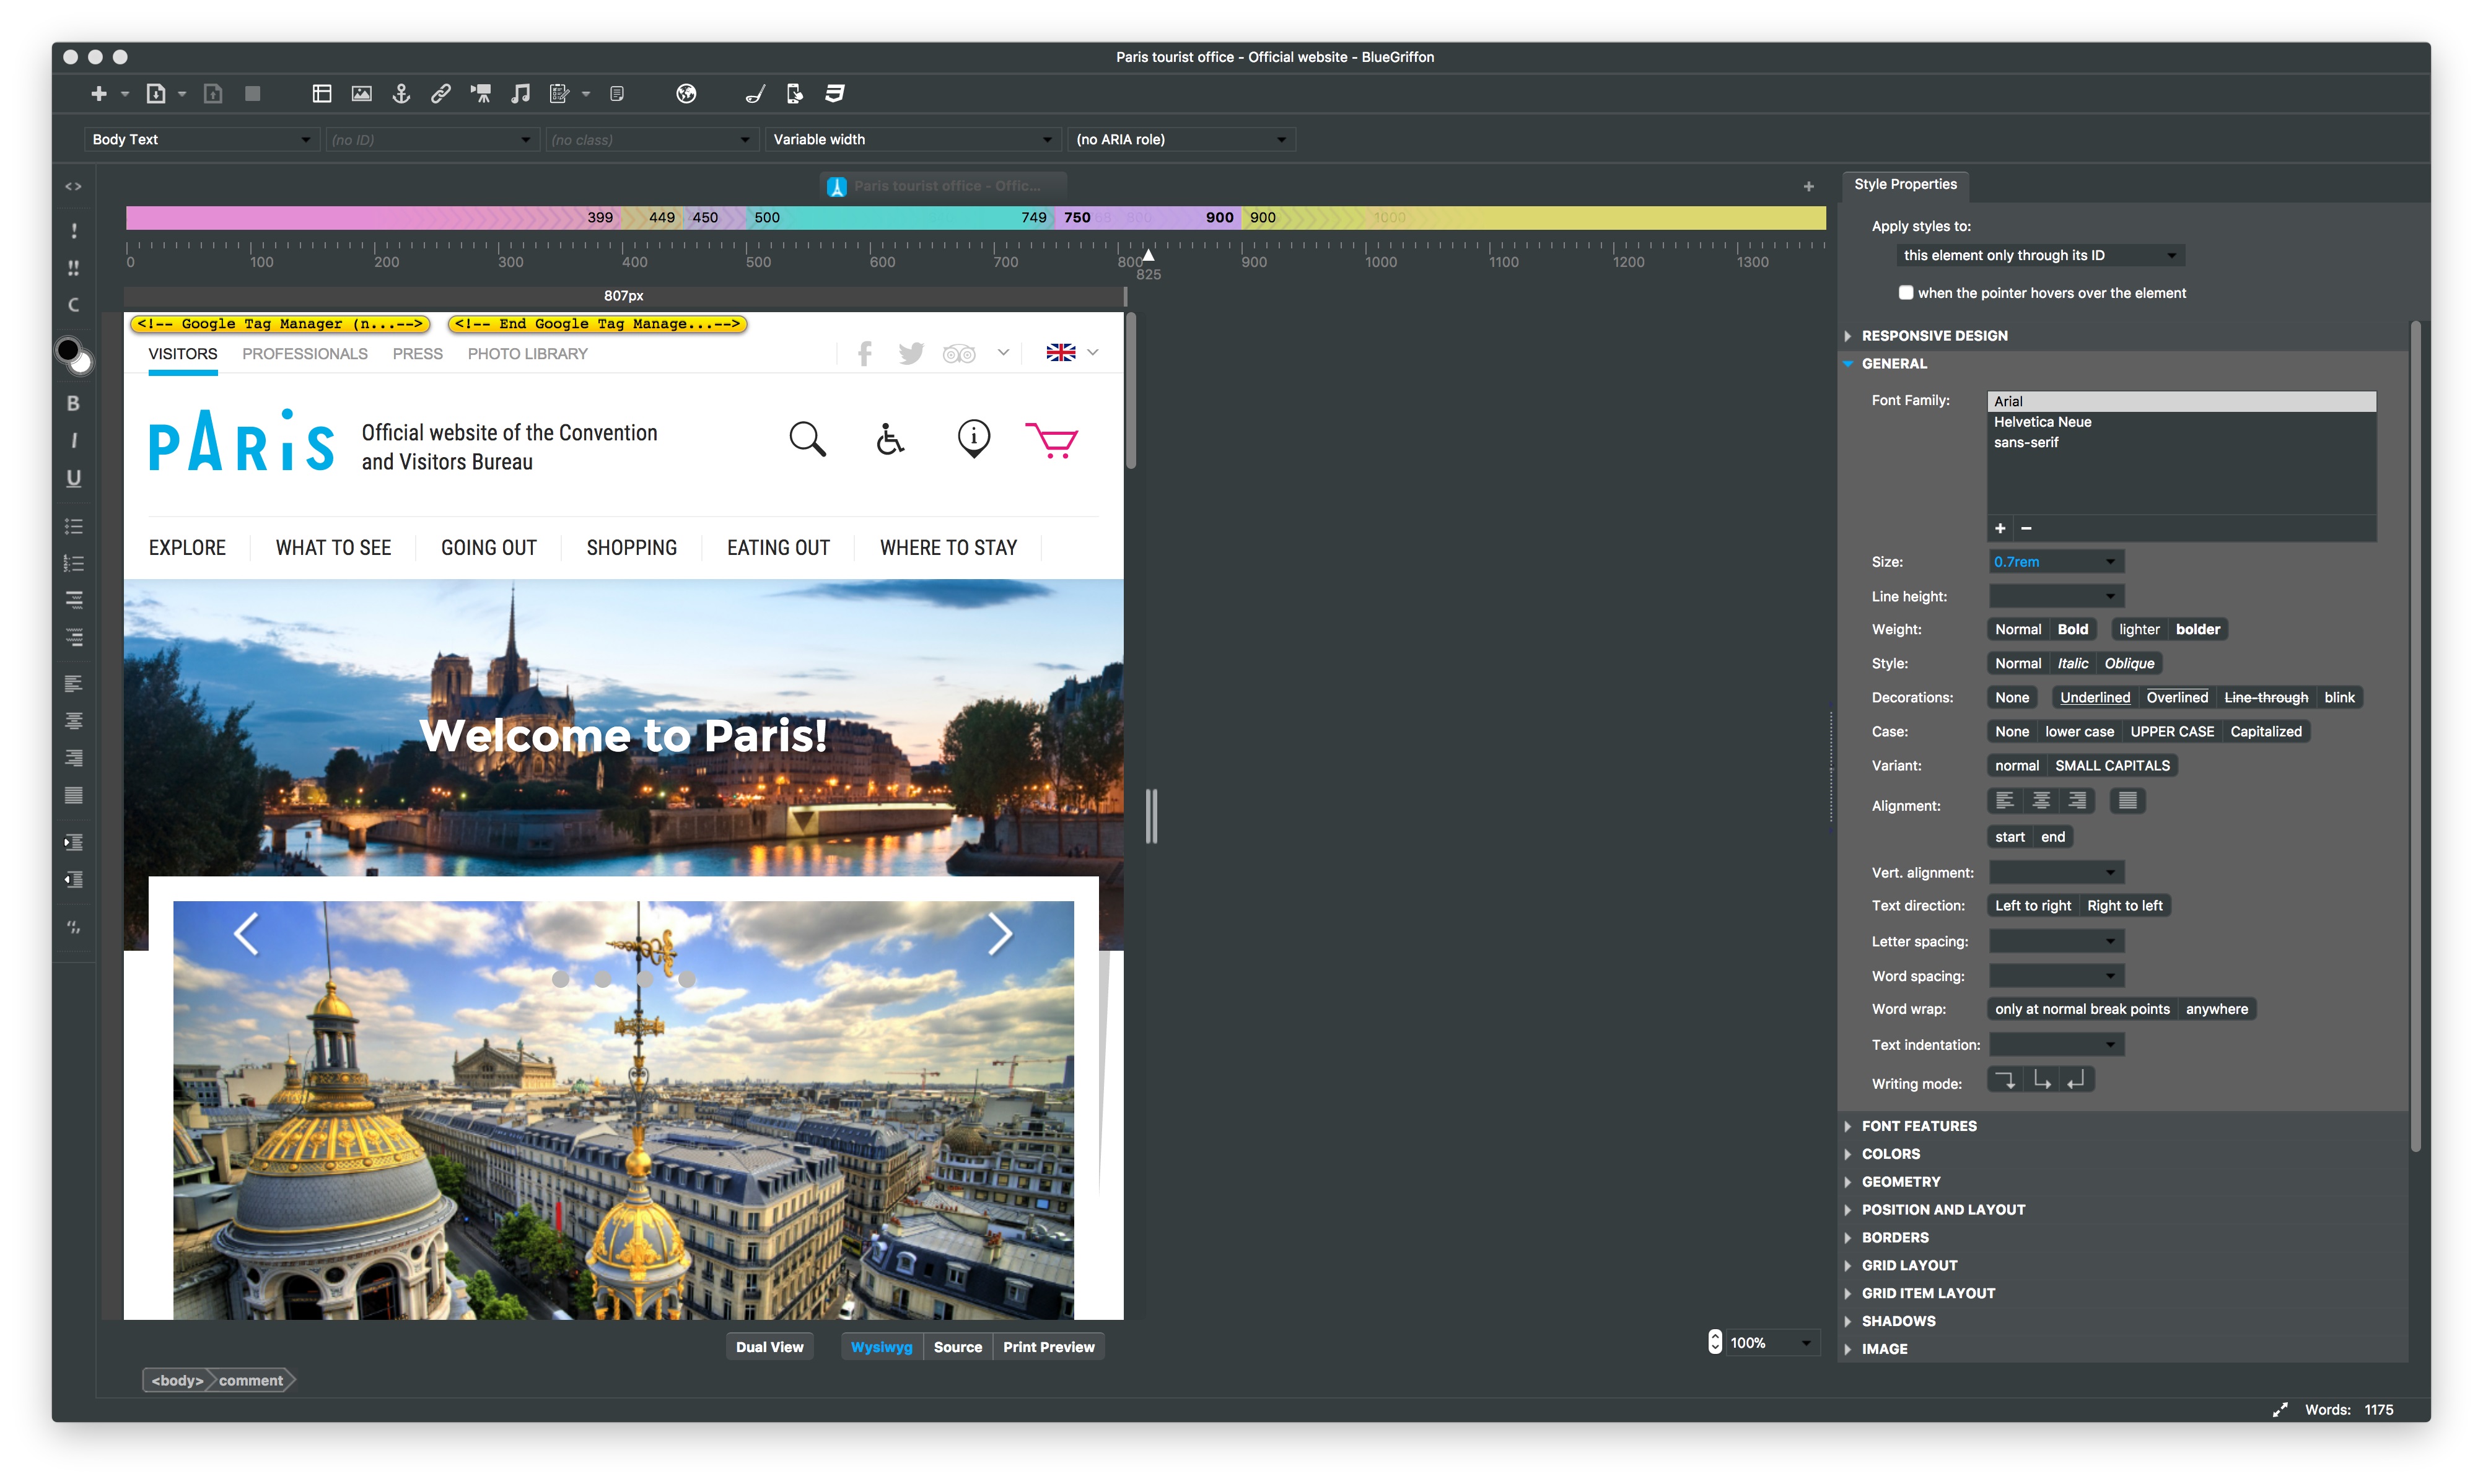Screen dimensions: 2483x1484
Task: Switch to Print Preview tab
Action: pyautogui.click(x=1048, y=1347)
